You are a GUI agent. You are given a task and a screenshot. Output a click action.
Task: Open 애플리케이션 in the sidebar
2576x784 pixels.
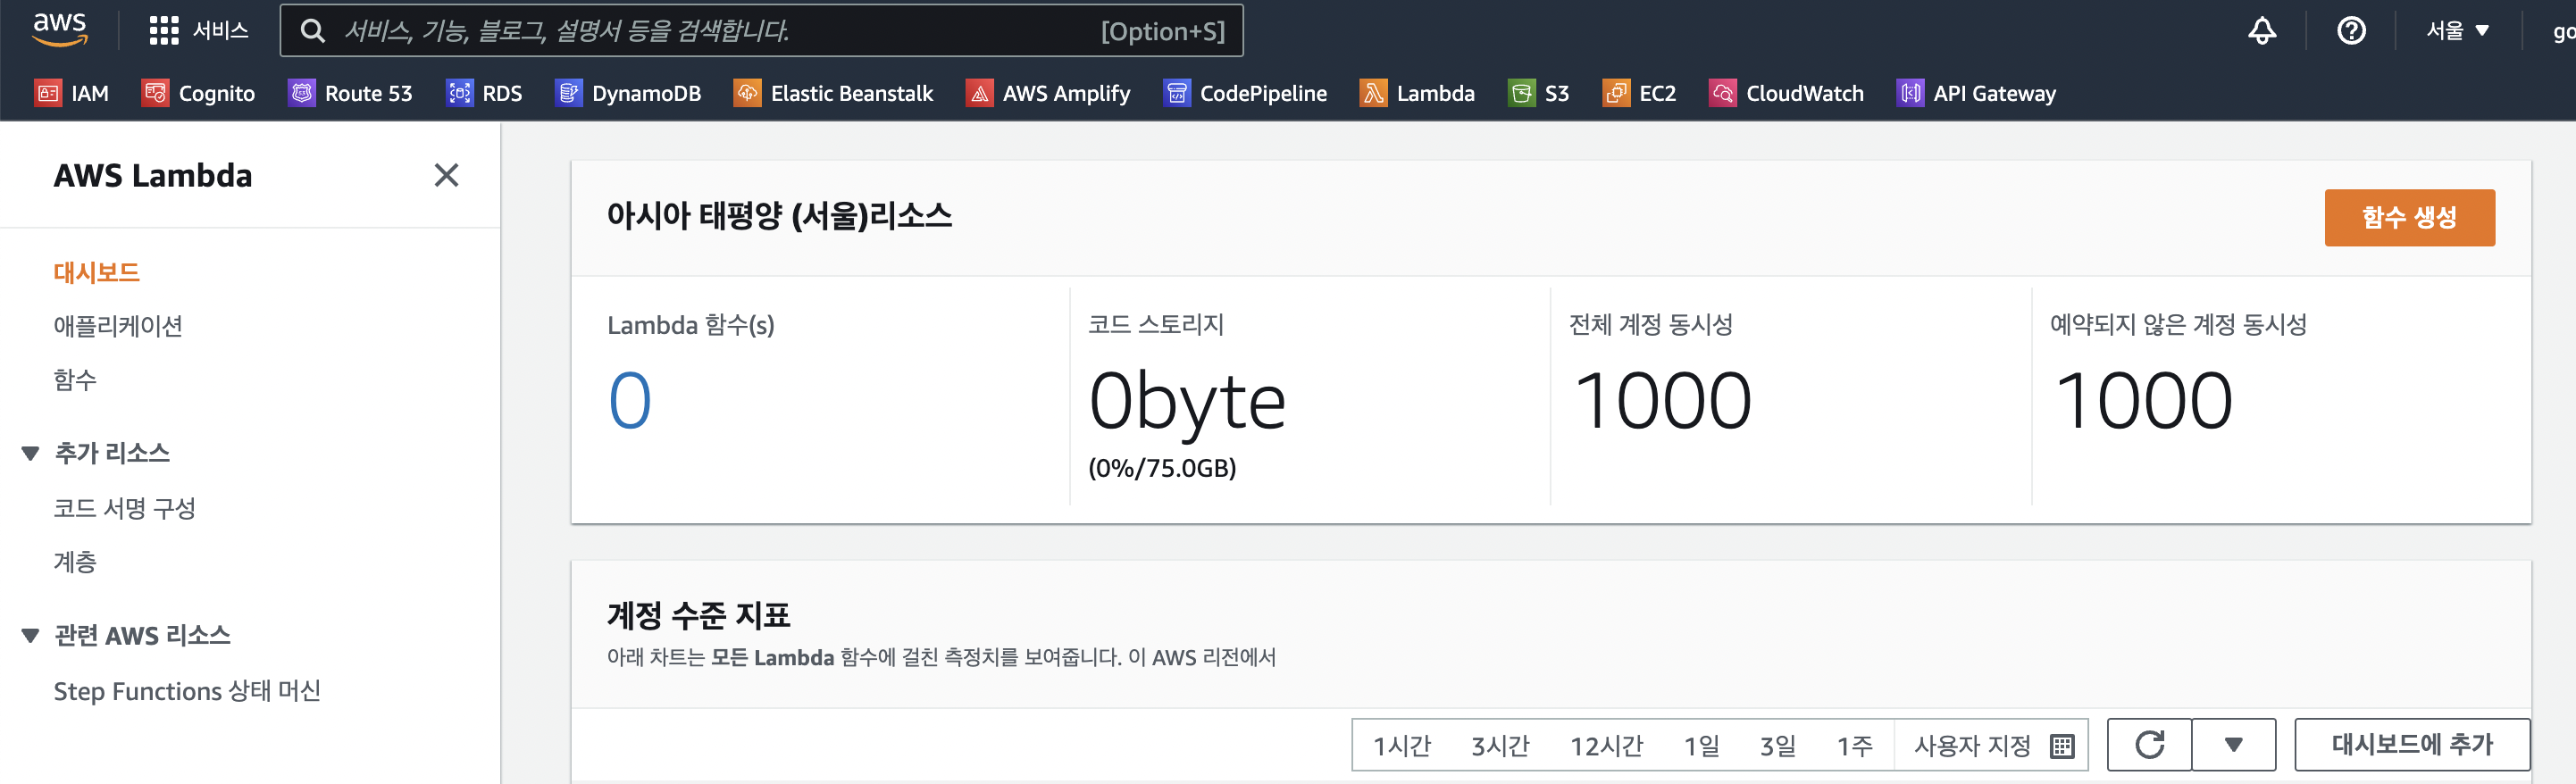pyautogui.click(x=118, y=326)
